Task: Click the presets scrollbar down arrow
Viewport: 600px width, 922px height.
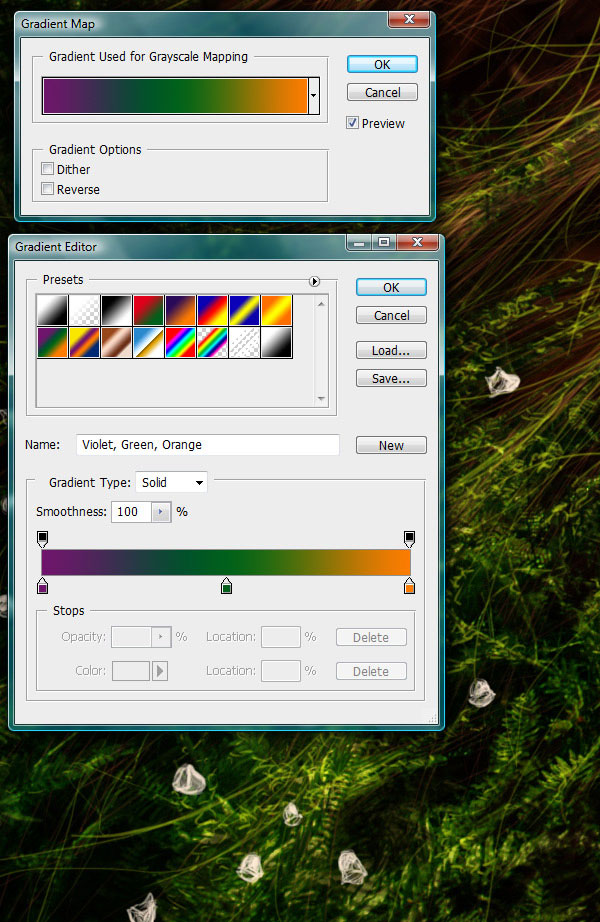Action: pos(321,399)
